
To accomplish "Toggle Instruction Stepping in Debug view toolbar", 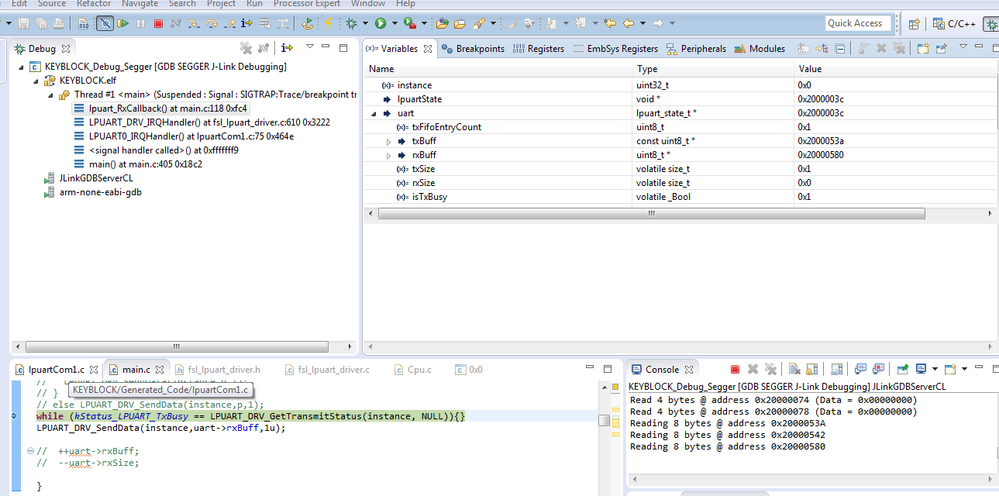I will 287,48.
